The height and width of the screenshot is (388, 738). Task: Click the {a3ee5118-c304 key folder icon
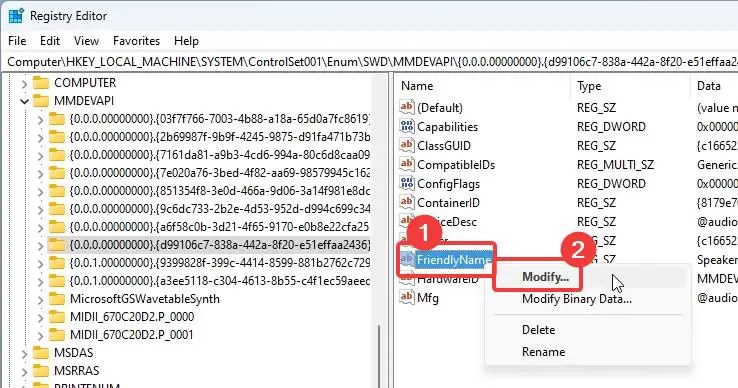(57, 281)
